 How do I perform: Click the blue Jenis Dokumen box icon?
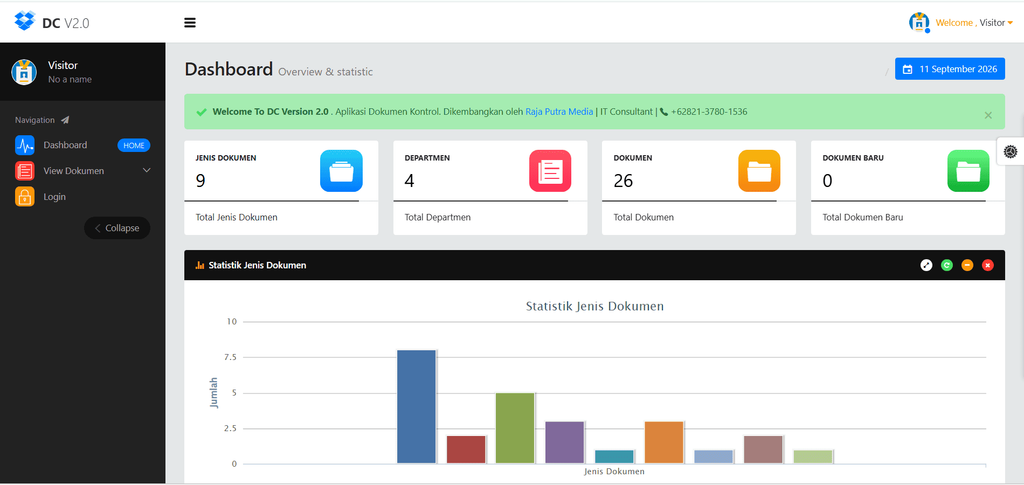point(341,171)
